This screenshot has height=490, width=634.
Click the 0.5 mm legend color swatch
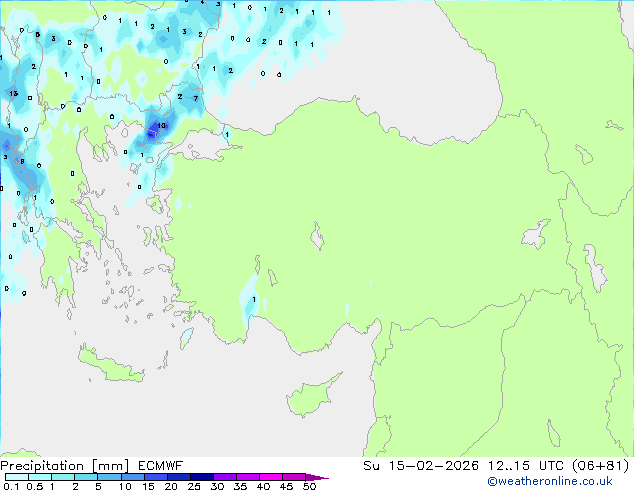(40, 477)
